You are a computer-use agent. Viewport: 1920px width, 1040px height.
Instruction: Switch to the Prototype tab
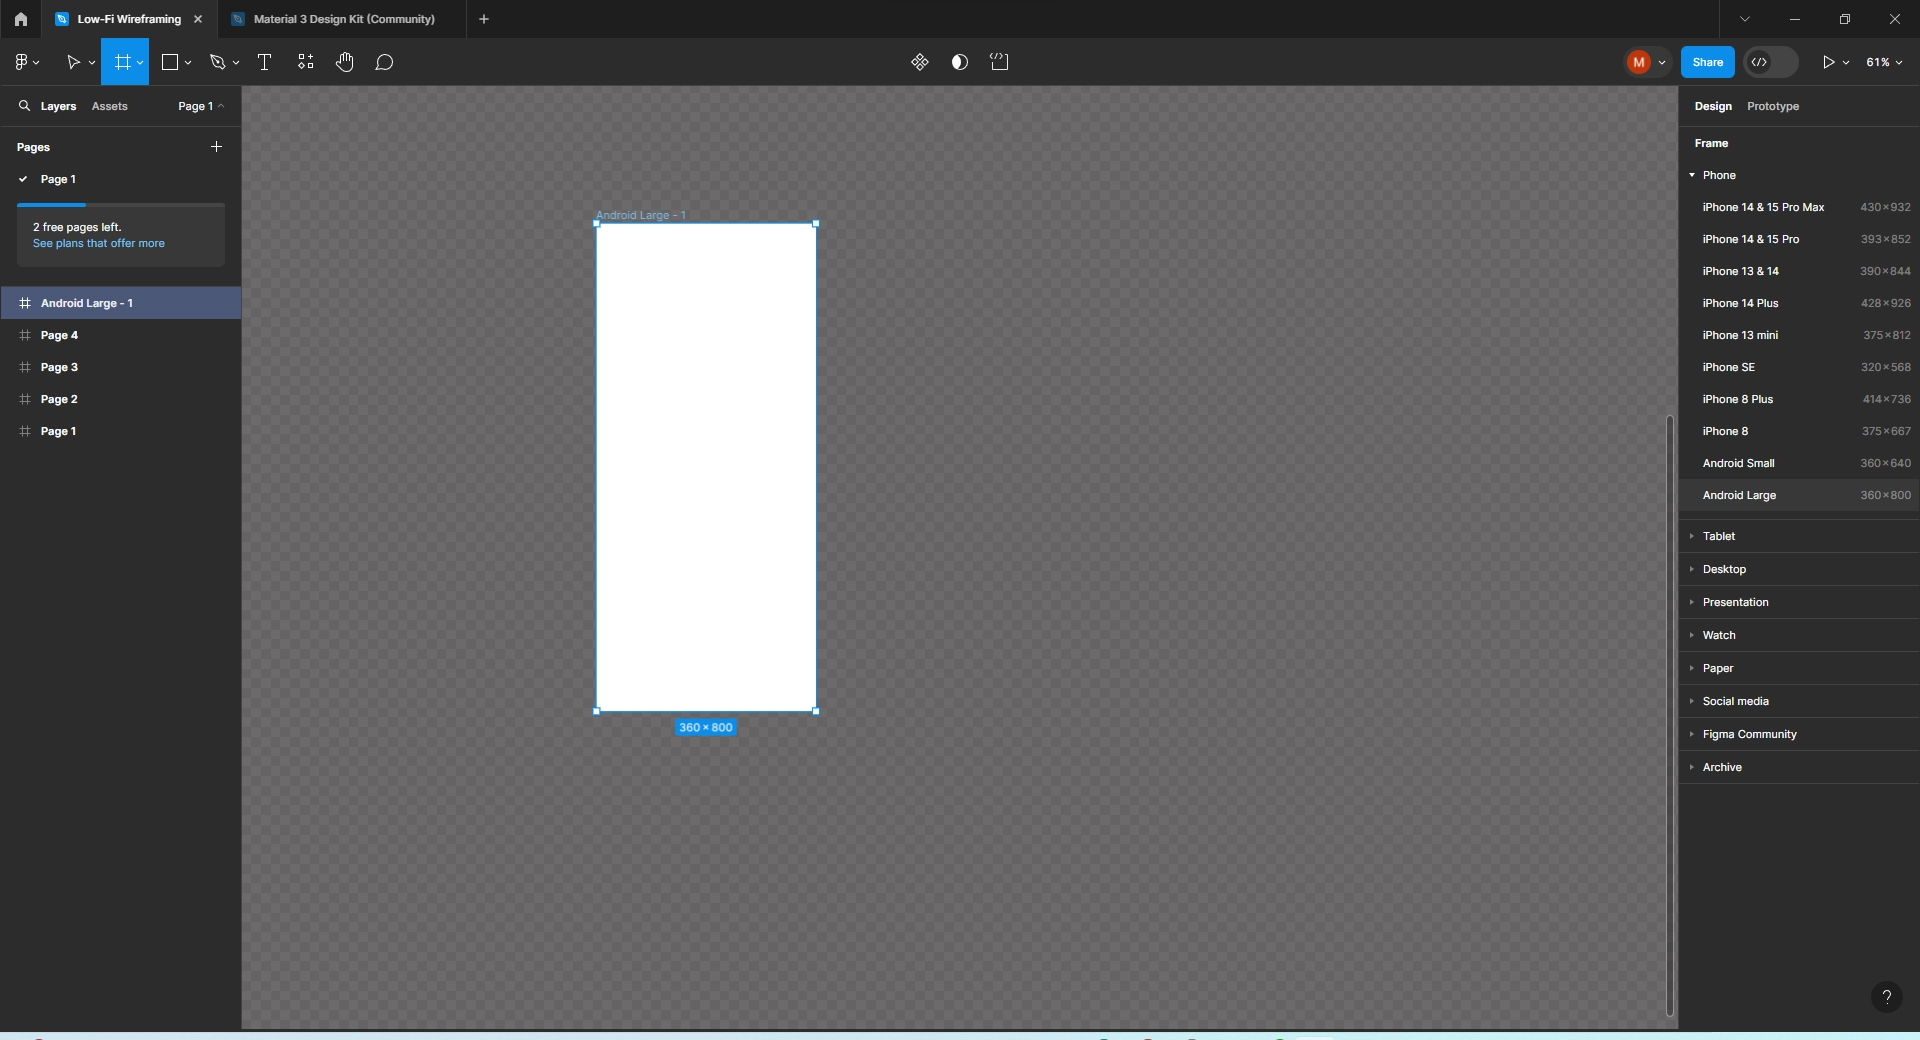click(x=1772, y=106)
